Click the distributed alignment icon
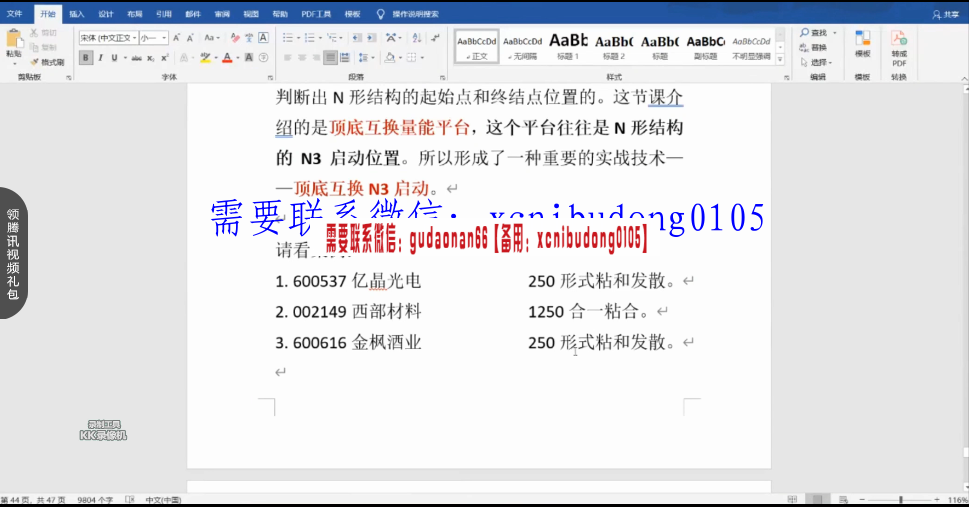Viewport: 969px width, 507px height. click(345, 58)
